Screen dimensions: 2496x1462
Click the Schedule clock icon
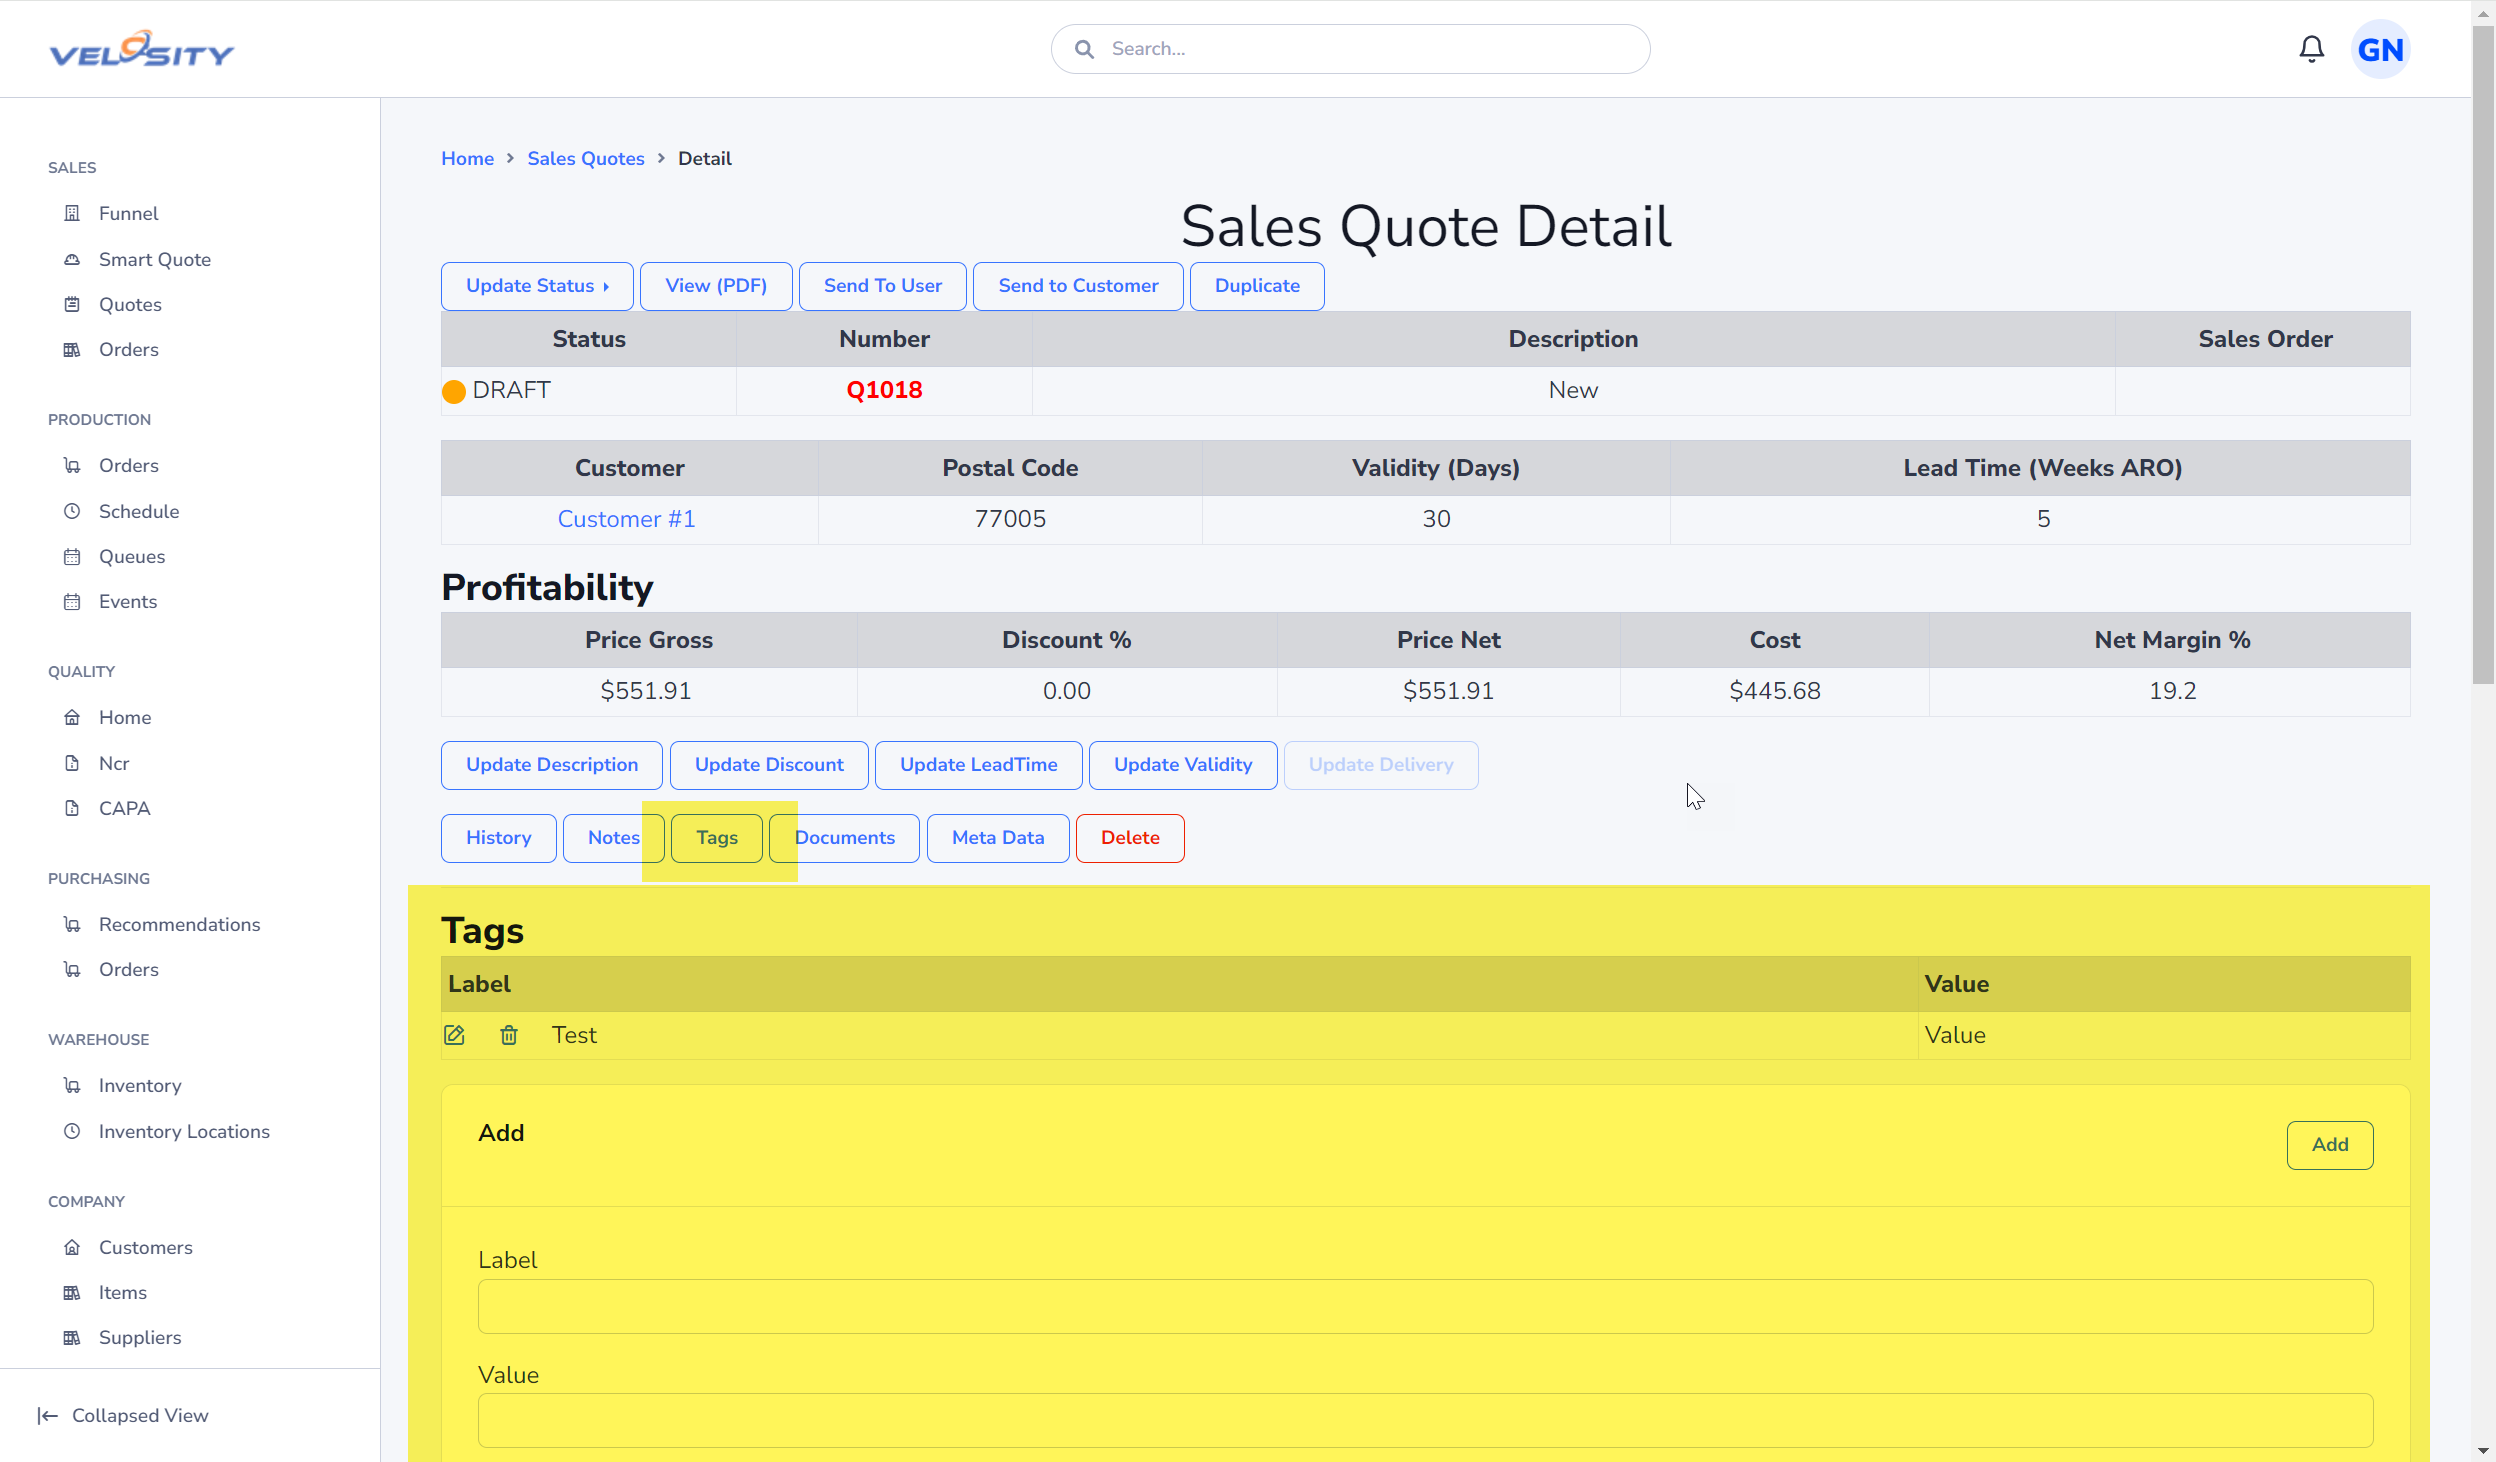coord(72,511)
